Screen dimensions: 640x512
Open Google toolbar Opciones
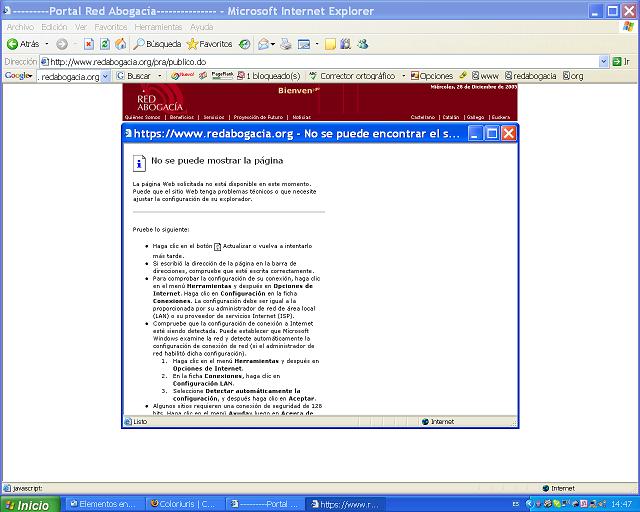tap(432, 76)
